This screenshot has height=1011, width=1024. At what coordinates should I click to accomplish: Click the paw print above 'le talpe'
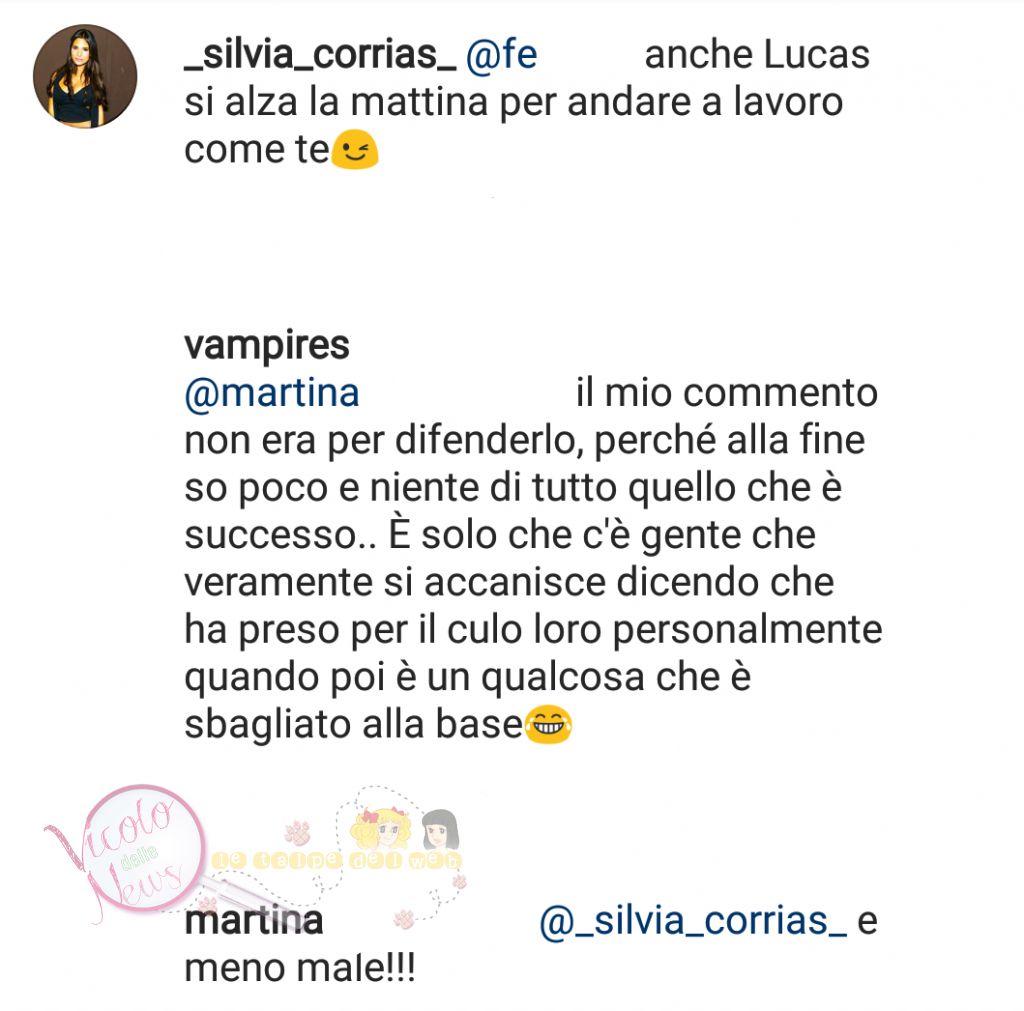[298, 833]
